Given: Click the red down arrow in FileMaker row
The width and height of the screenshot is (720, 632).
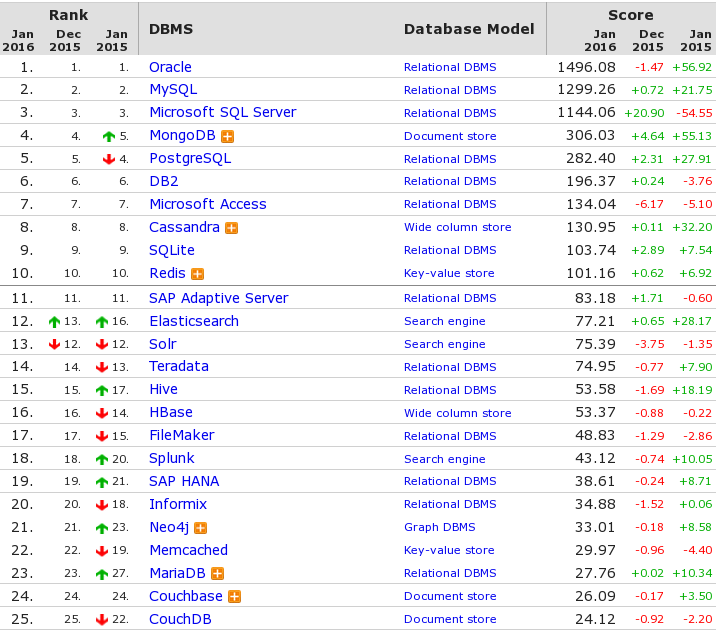Looking at the screenshot, I should (x=102, y=436).
